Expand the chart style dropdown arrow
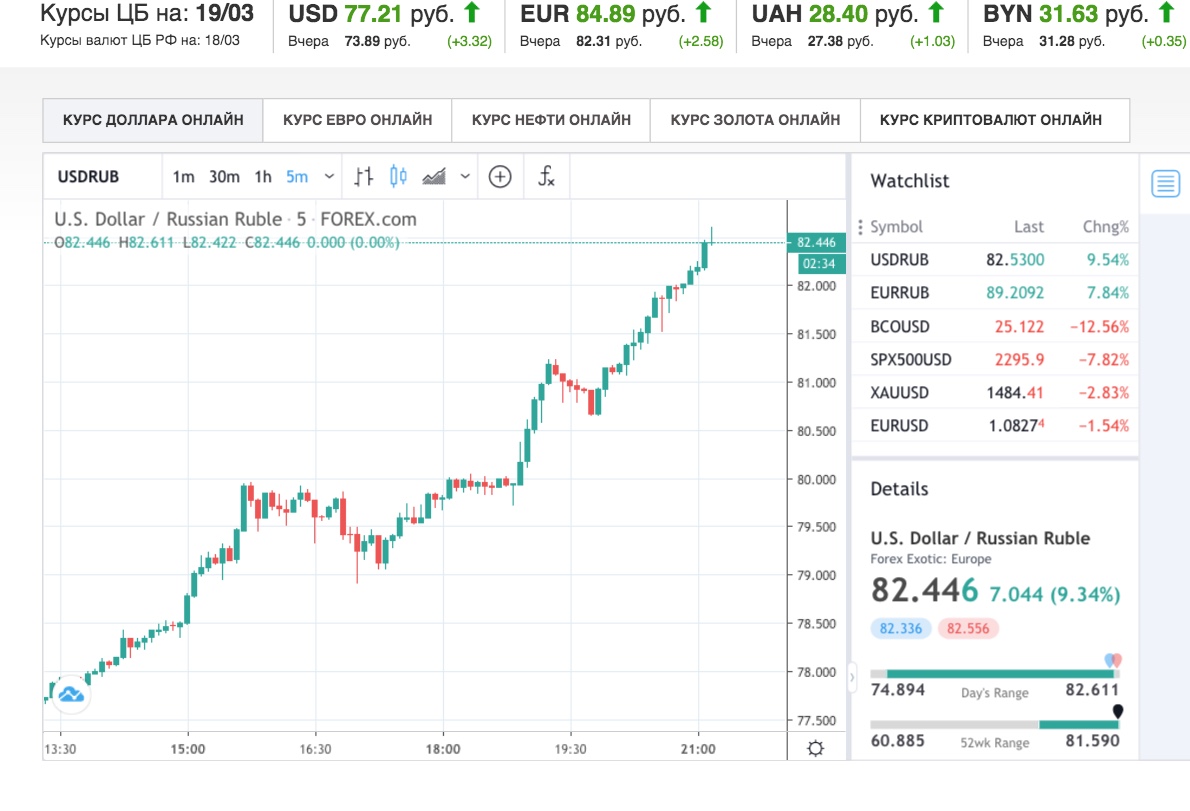 [x=465, y=176]
